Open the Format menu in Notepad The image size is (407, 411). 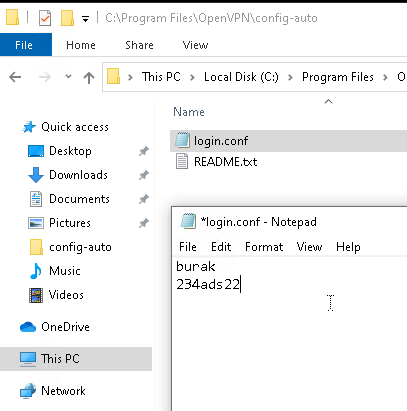point(264,247)
